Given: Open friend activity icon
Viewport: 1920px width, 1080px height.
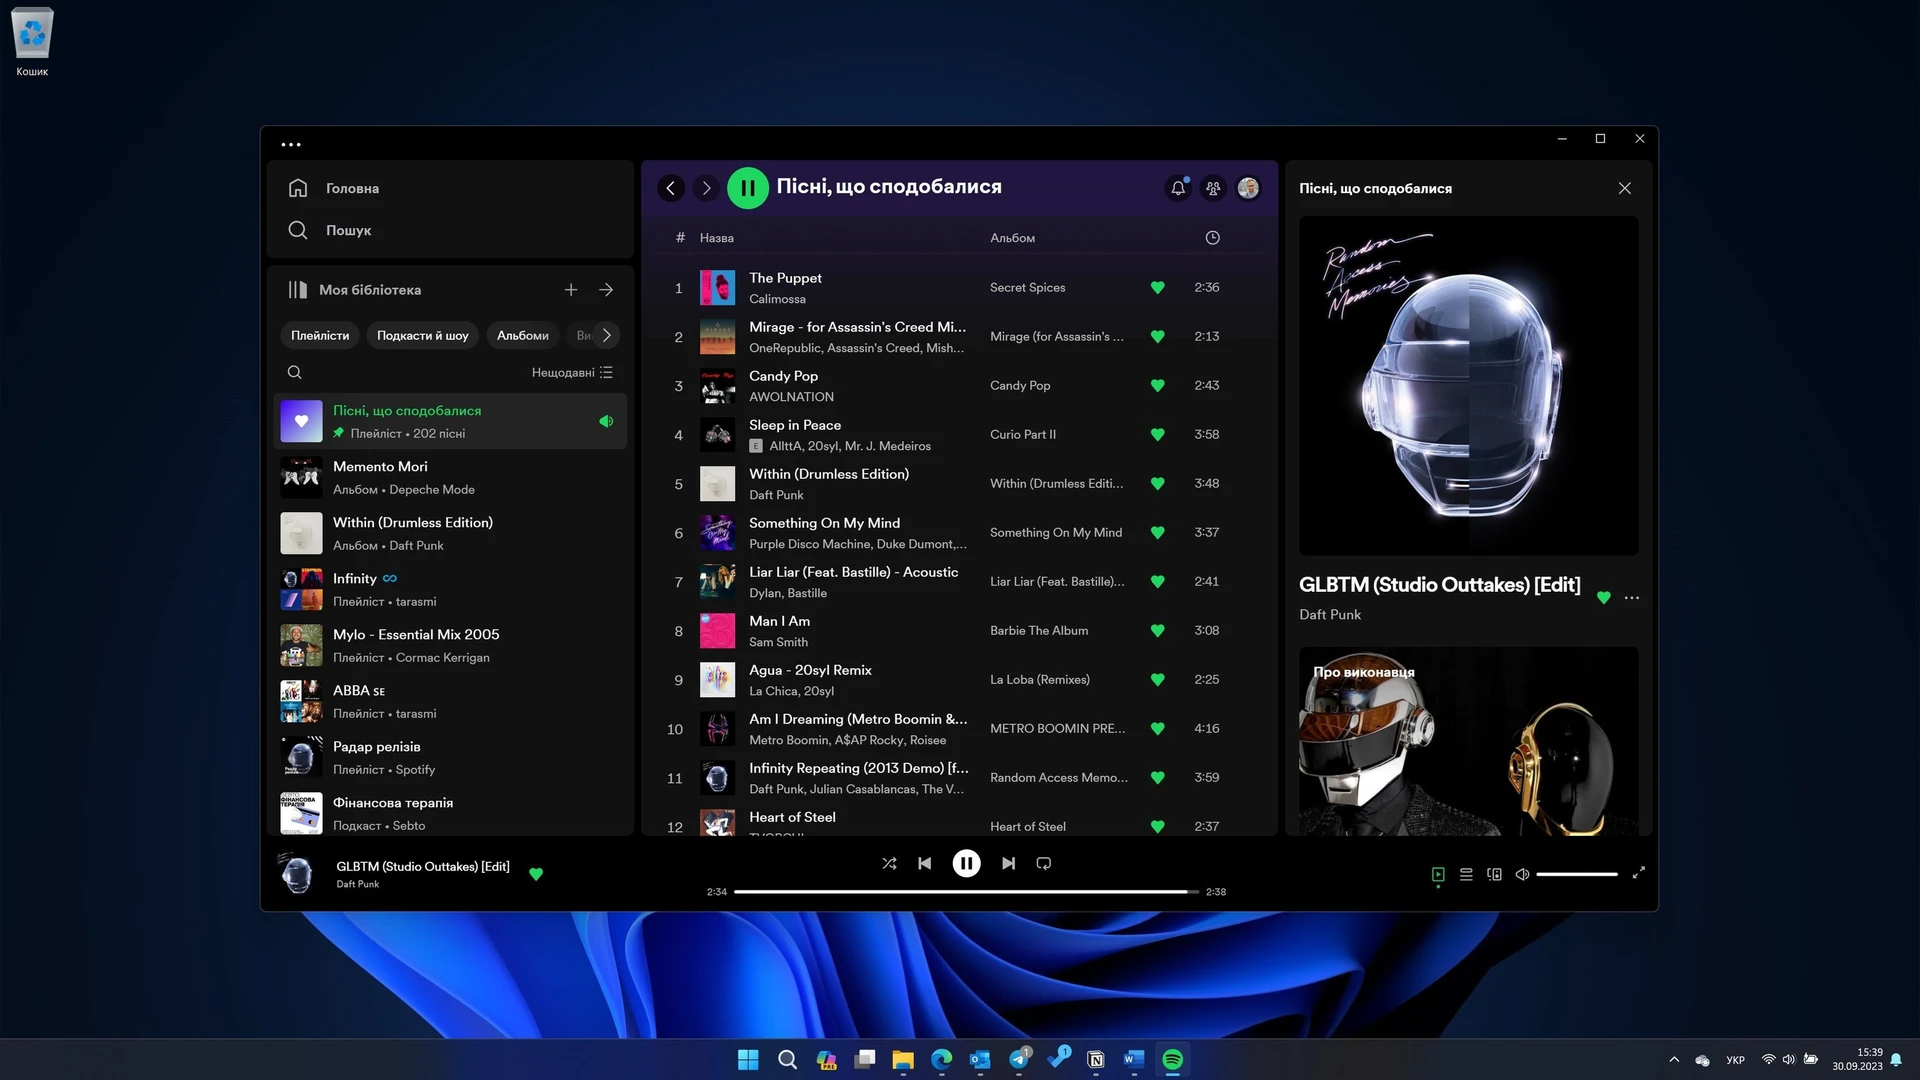Looking at the screenshot, I should pyautogui.click(x=1213, y=188).
